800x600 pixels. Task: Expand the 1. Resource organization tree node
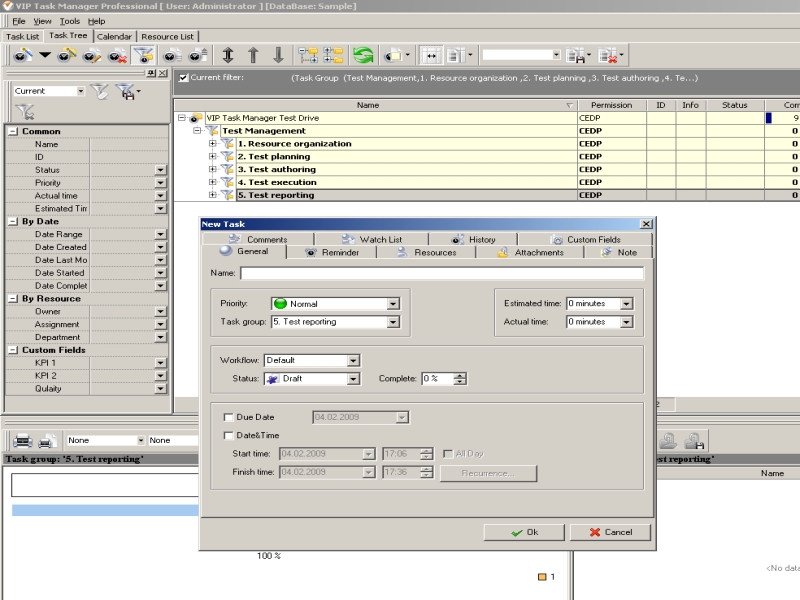[x=213, y=143]
